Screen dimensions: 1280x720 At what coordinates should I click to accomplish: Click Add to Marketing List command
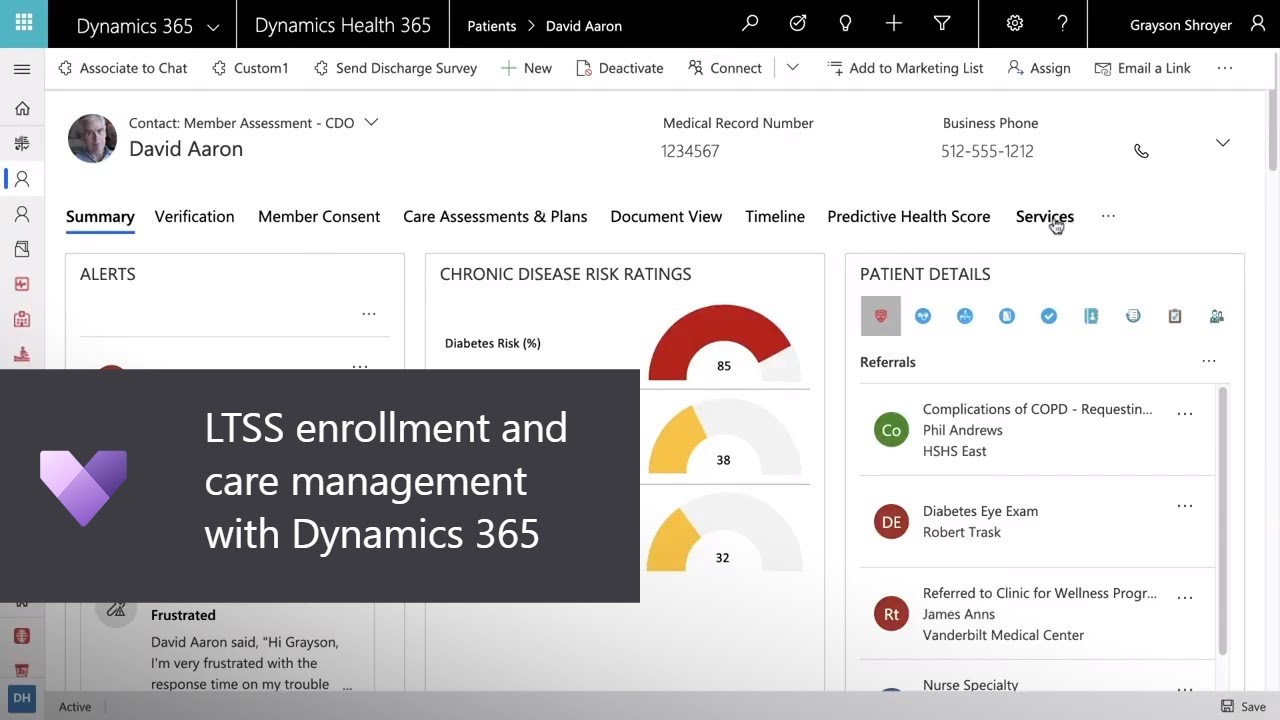click(905, 68)
